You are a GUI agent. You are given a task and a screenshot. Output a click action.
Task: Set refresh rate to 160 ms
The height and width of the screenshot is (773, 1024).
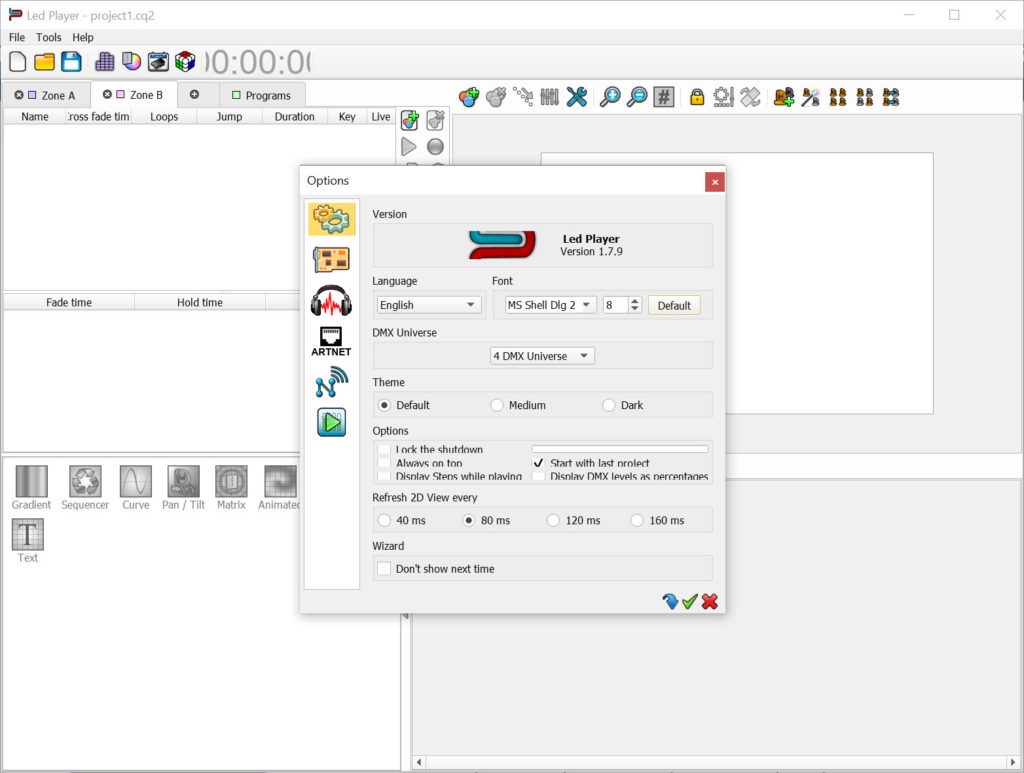(637, 520)
